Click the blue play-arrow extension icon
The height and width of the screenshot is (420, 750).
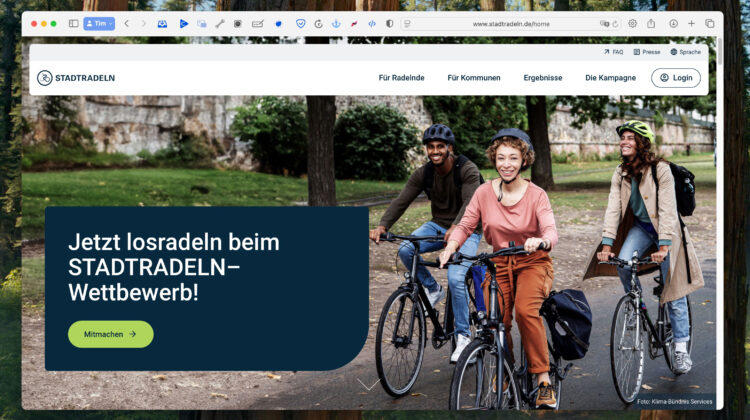184,23
